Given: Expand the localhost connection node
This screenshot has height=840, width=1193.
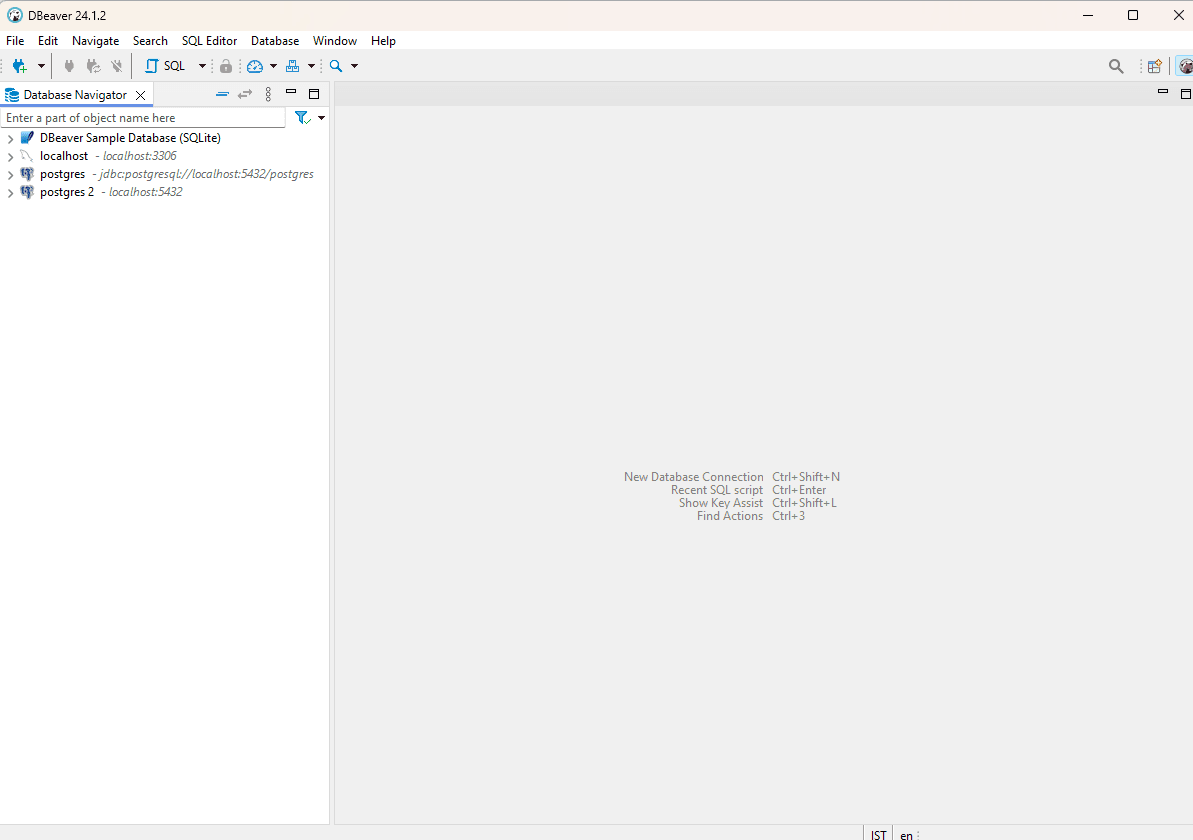Looking at the screenshot, I should [x=10, y=157].
